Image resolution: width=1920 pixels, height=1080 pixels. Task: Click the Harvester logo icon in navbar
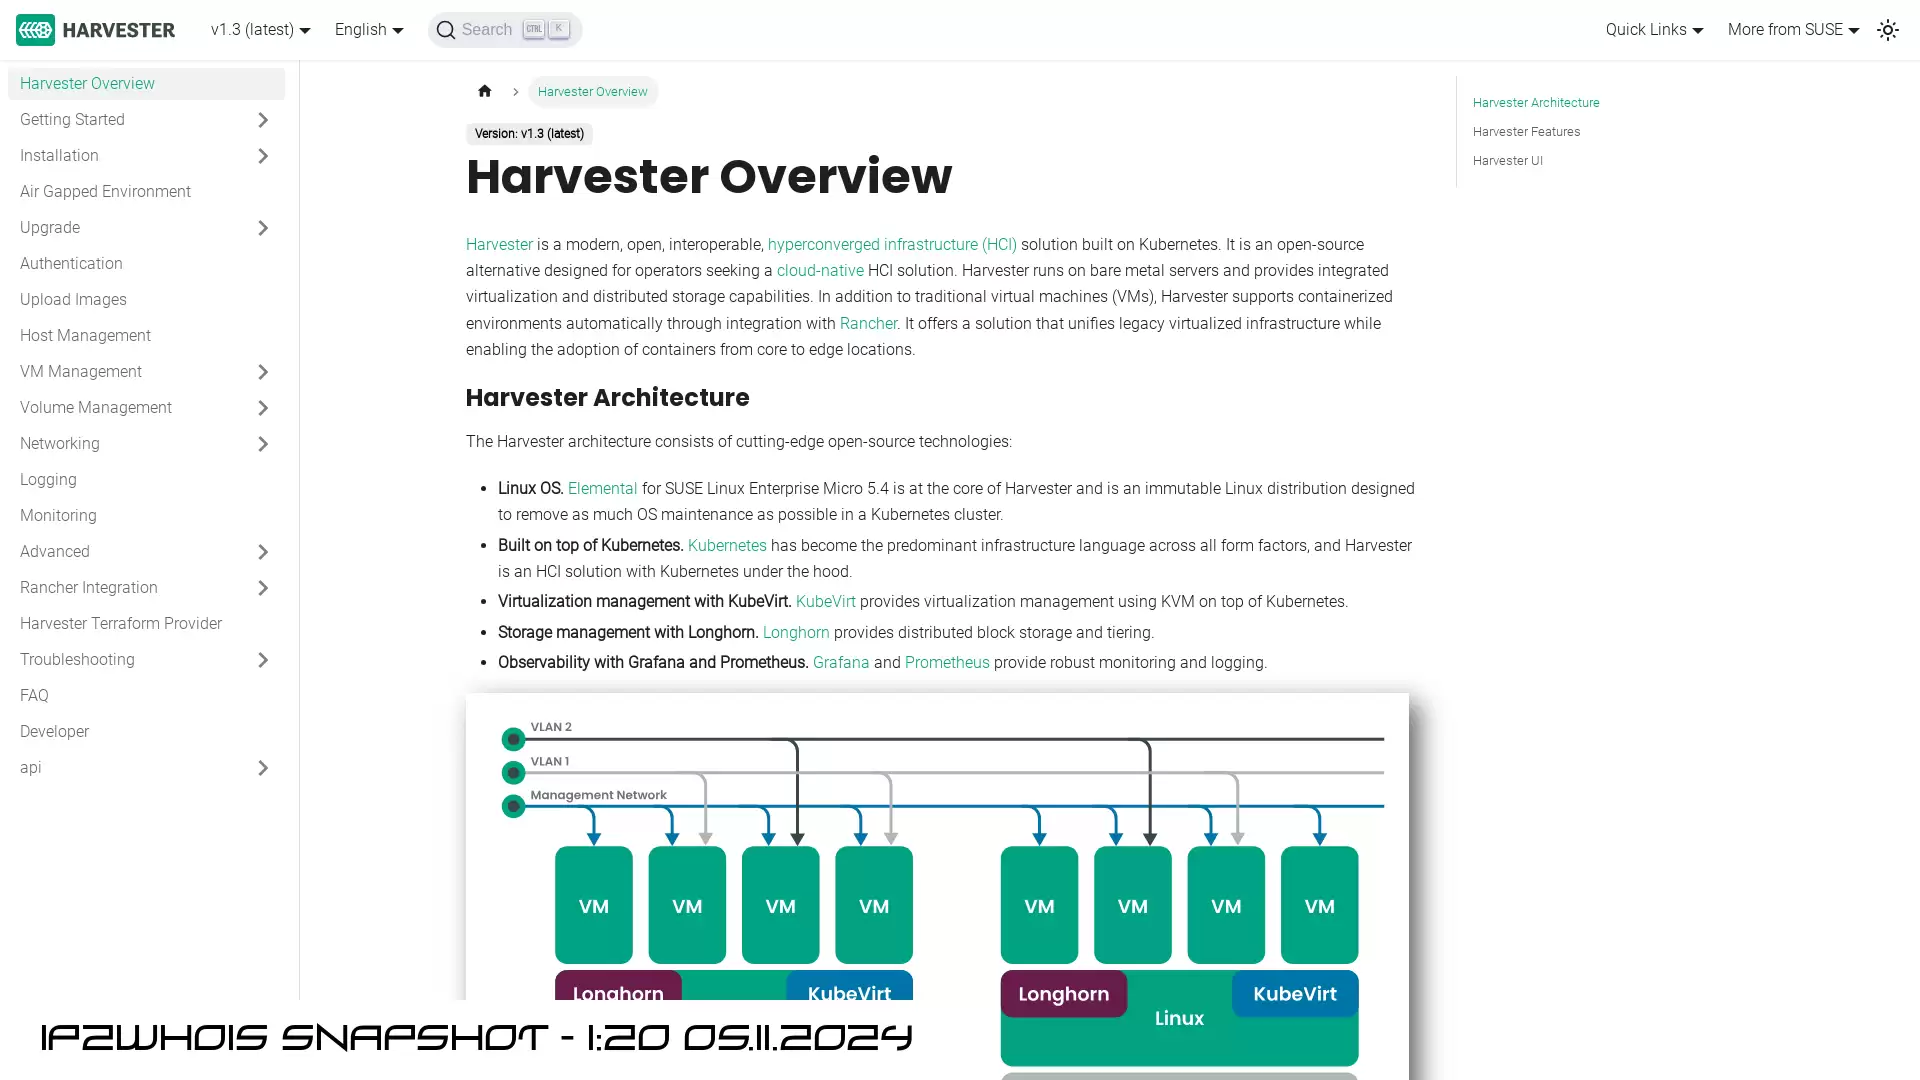click(x=34, y=29)
